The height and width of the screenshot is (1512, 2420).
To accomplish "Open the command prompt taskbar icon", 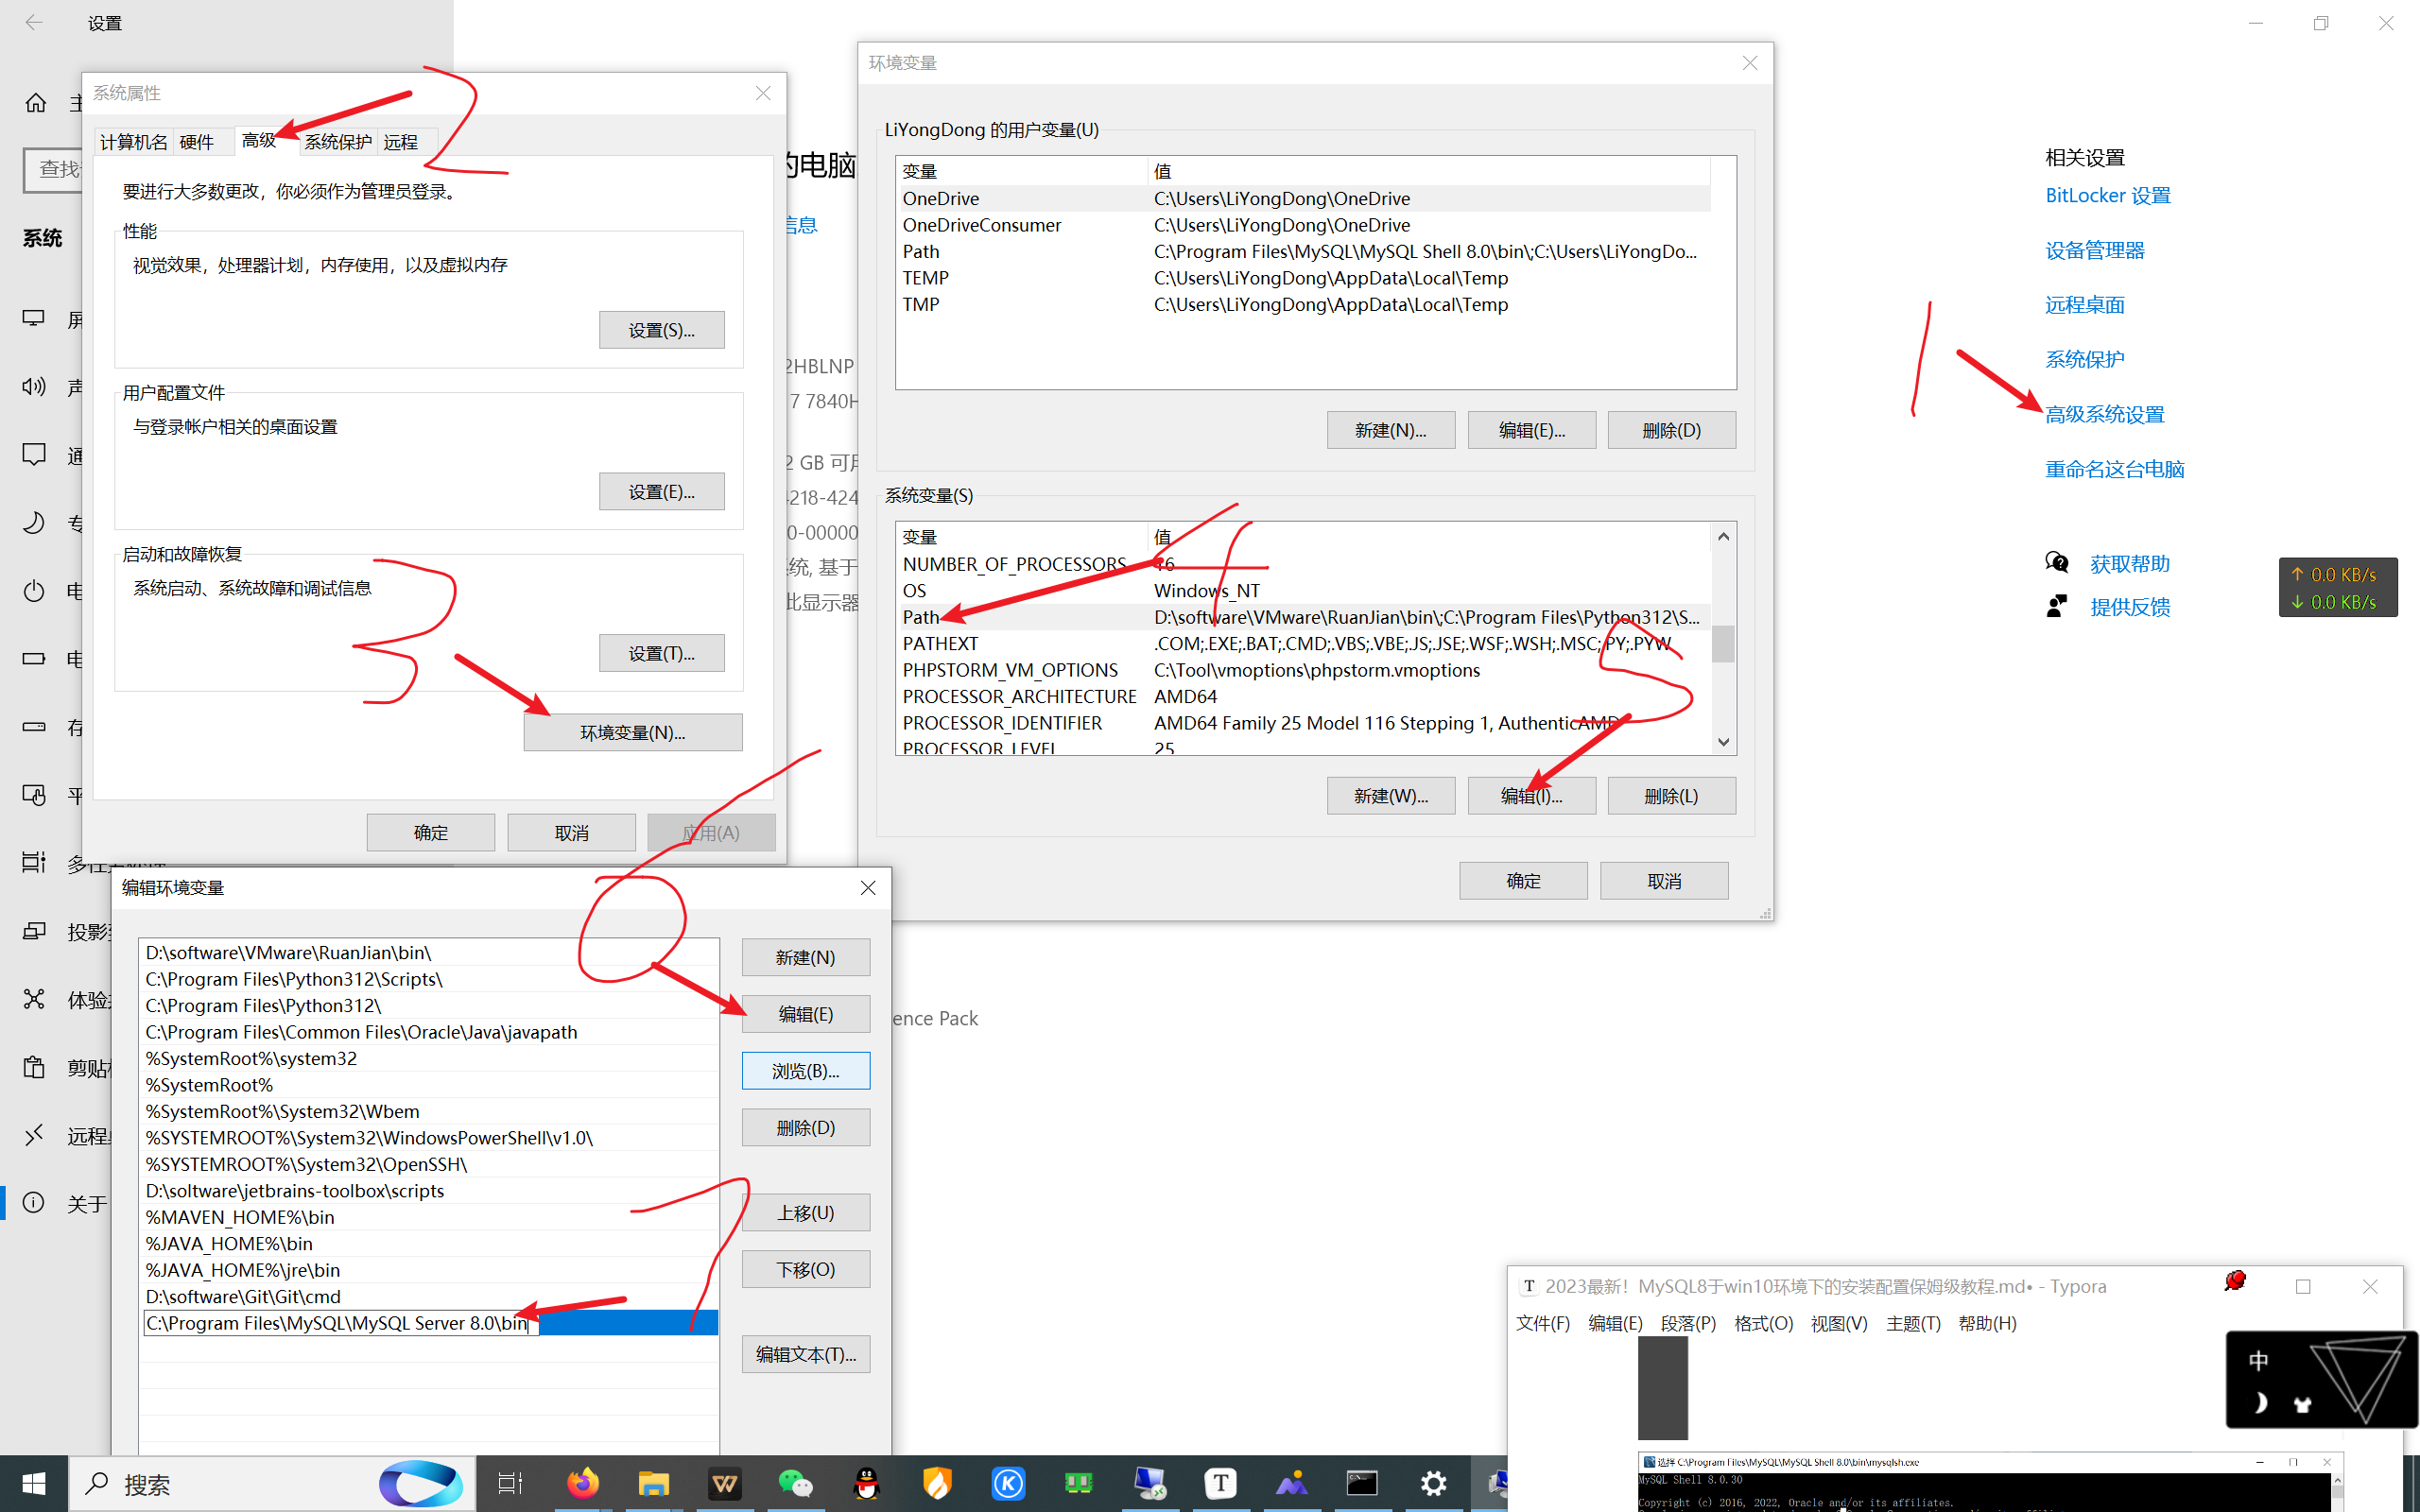I will pos(1362,1484).
